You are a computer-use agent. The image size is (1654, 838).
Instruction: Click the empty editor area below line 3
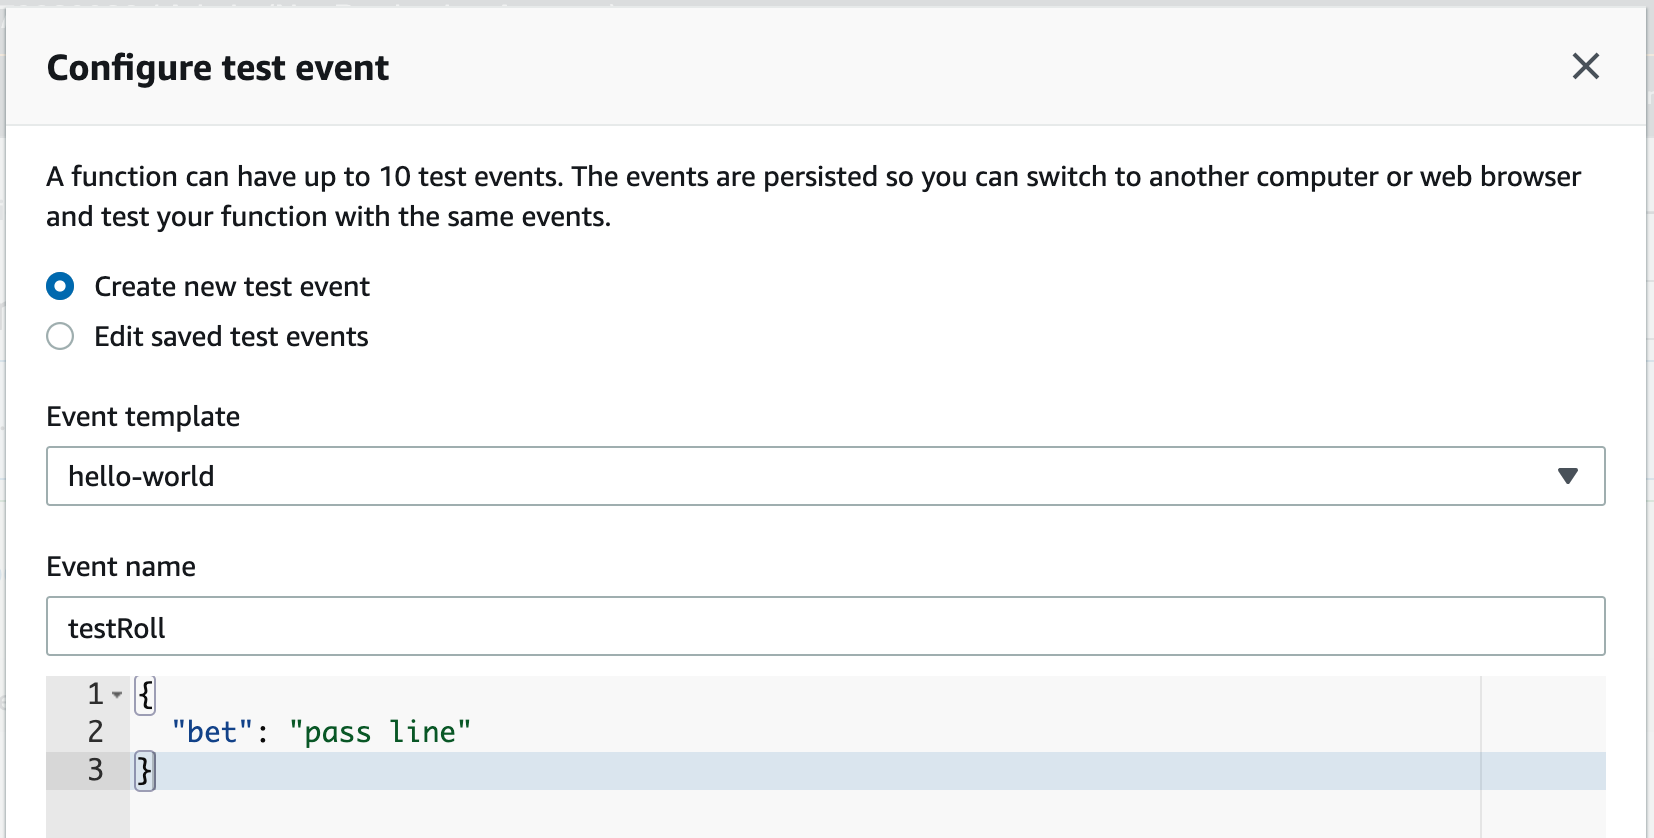[805, 814]
